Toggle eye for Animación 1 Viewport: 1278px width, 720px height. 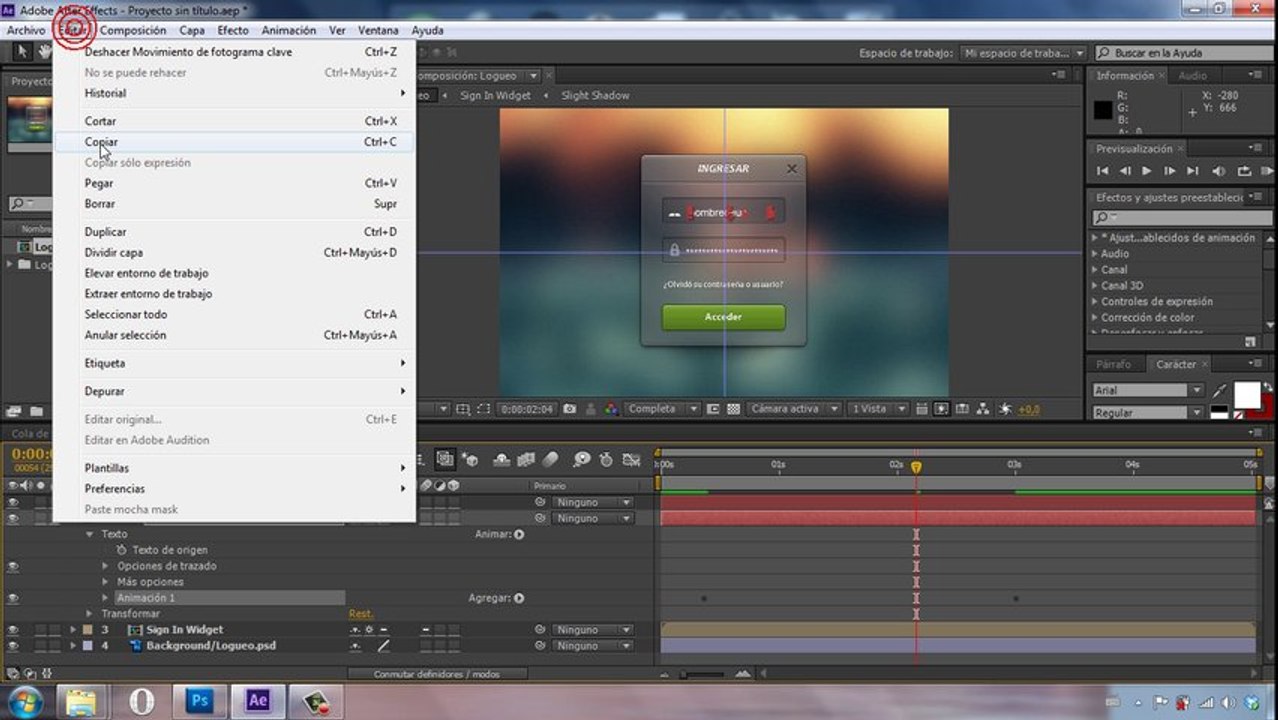[x=13, y=598]
